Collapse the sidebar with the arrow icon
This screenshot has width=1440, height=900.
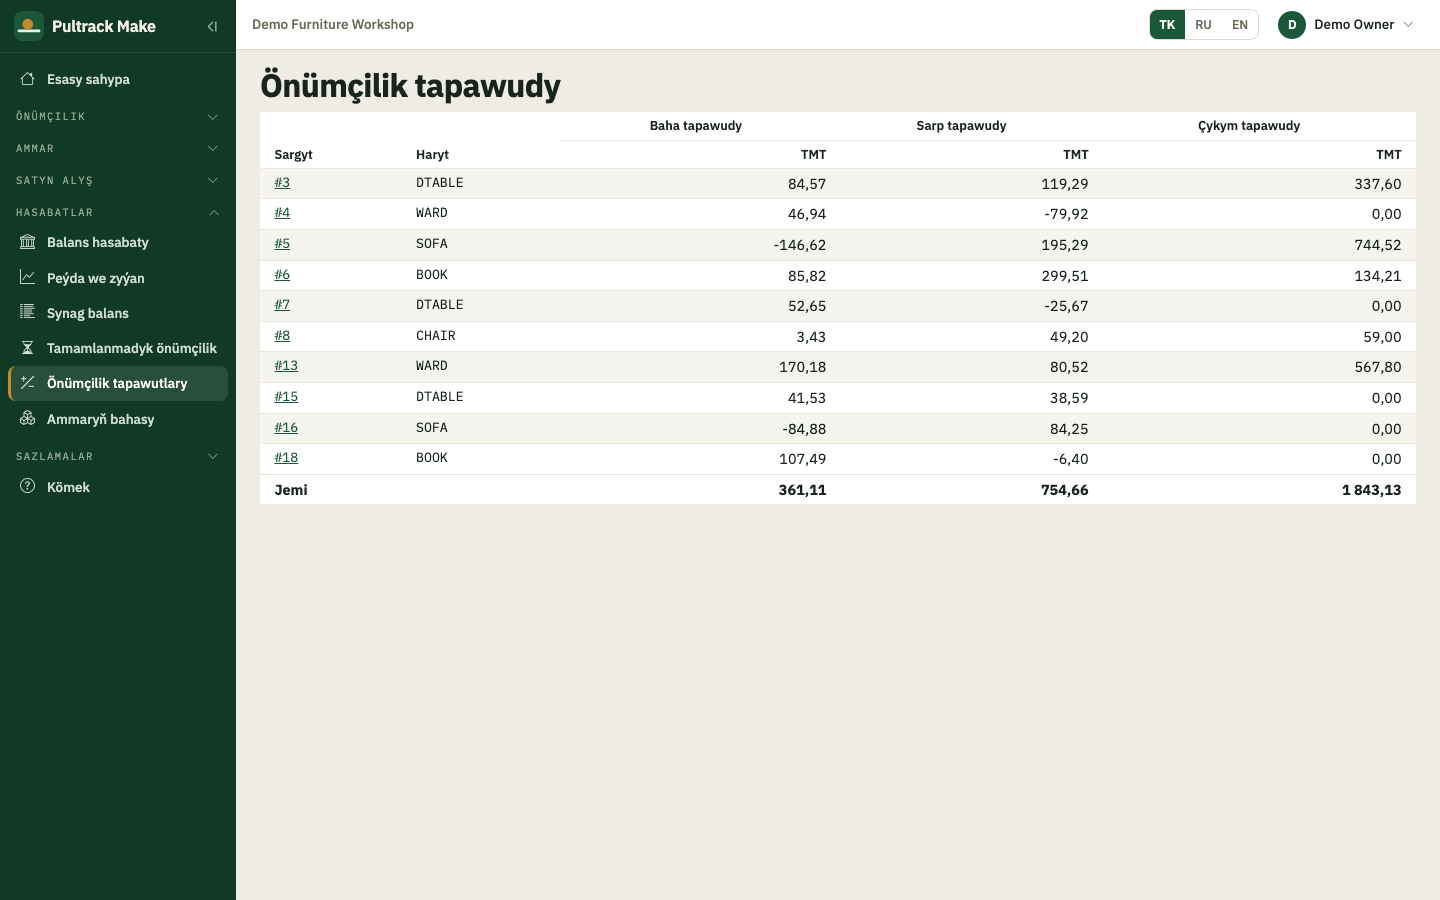tap(212, 26)
